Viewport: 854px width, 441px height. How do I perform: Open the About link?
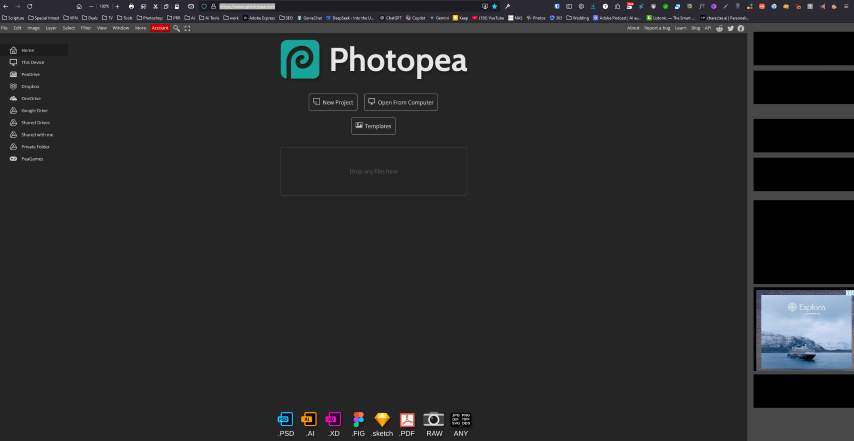pos(633,28)
